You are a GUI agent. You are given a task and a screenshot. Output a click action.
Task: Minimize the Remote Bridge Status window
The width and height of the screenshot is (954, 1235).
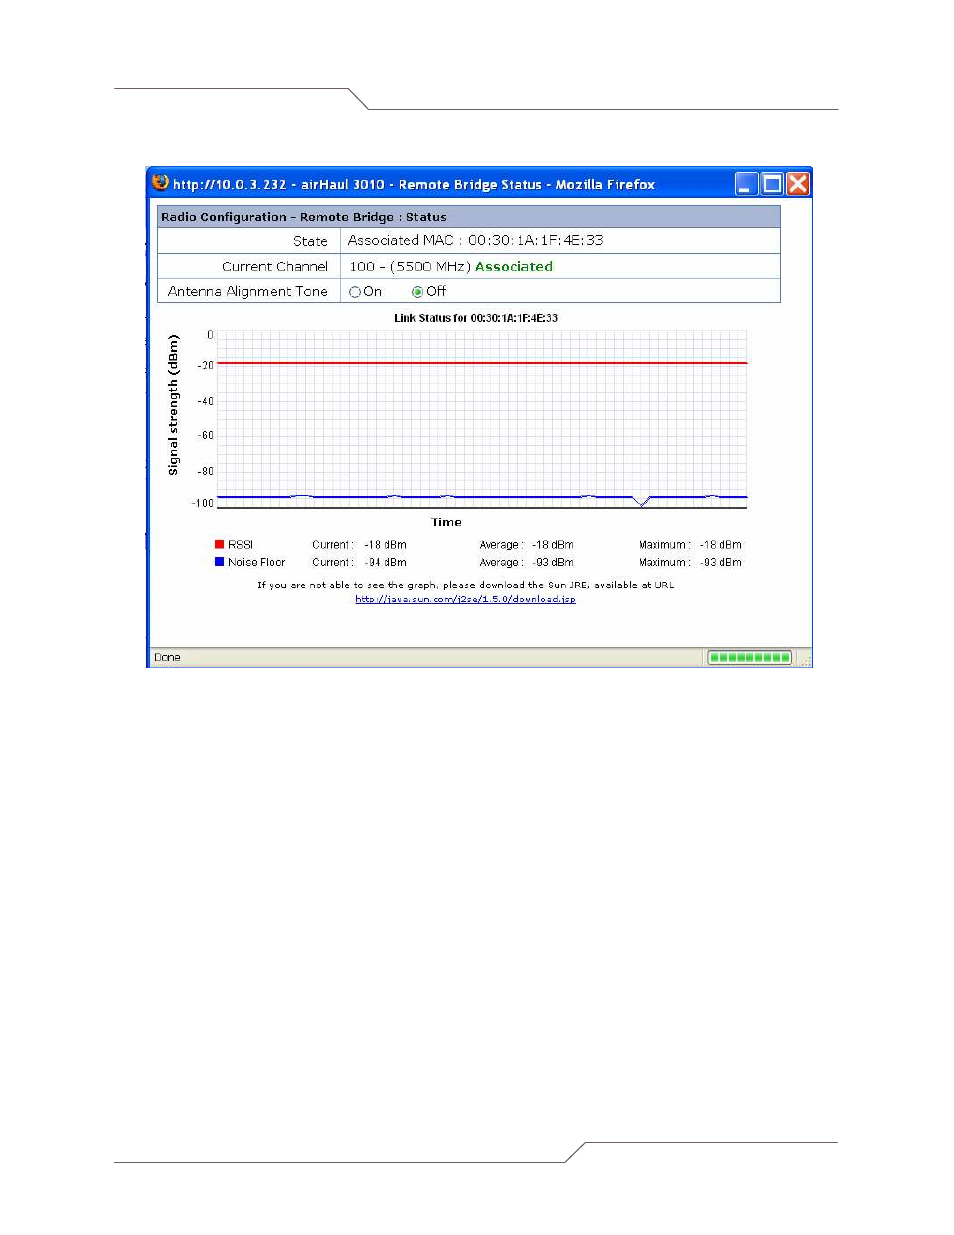pyautogui.click(x=746, y=184)
